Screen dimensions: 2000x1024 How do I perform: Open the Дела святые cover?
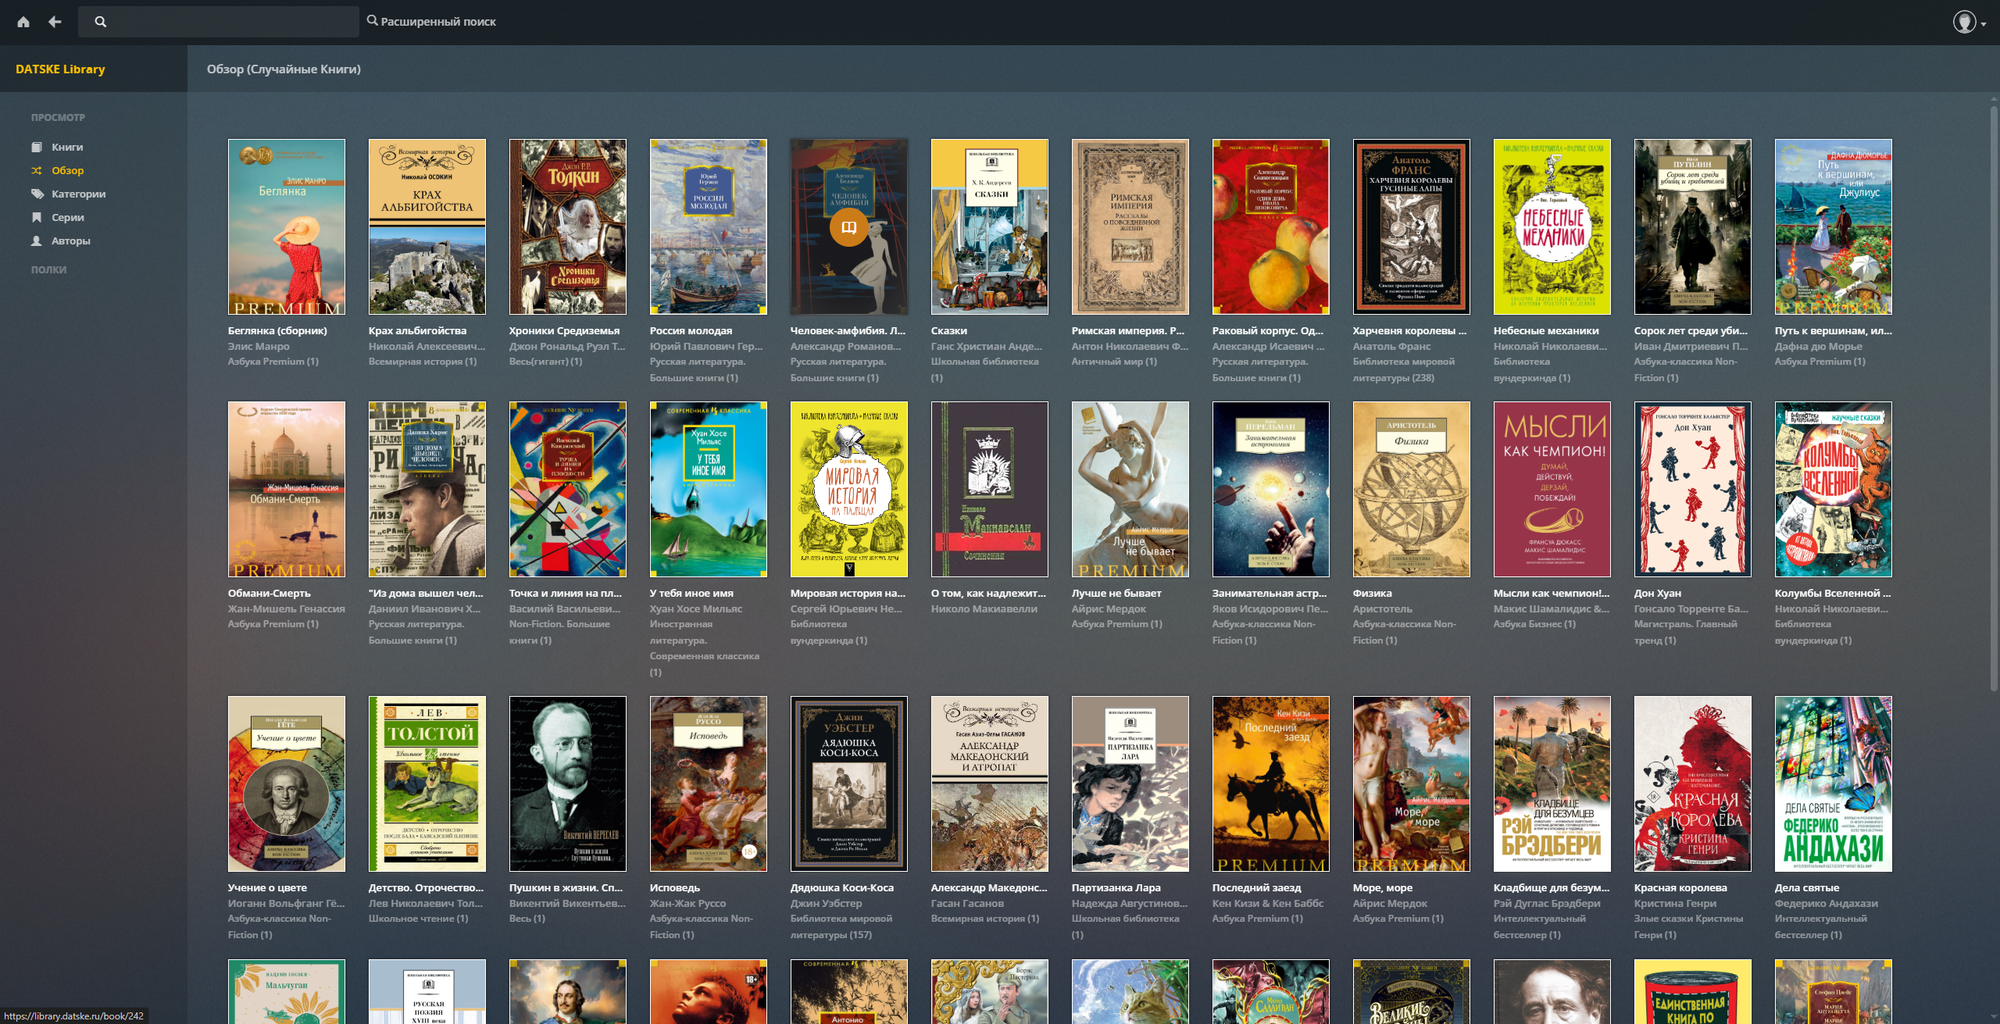(1833, 784)
